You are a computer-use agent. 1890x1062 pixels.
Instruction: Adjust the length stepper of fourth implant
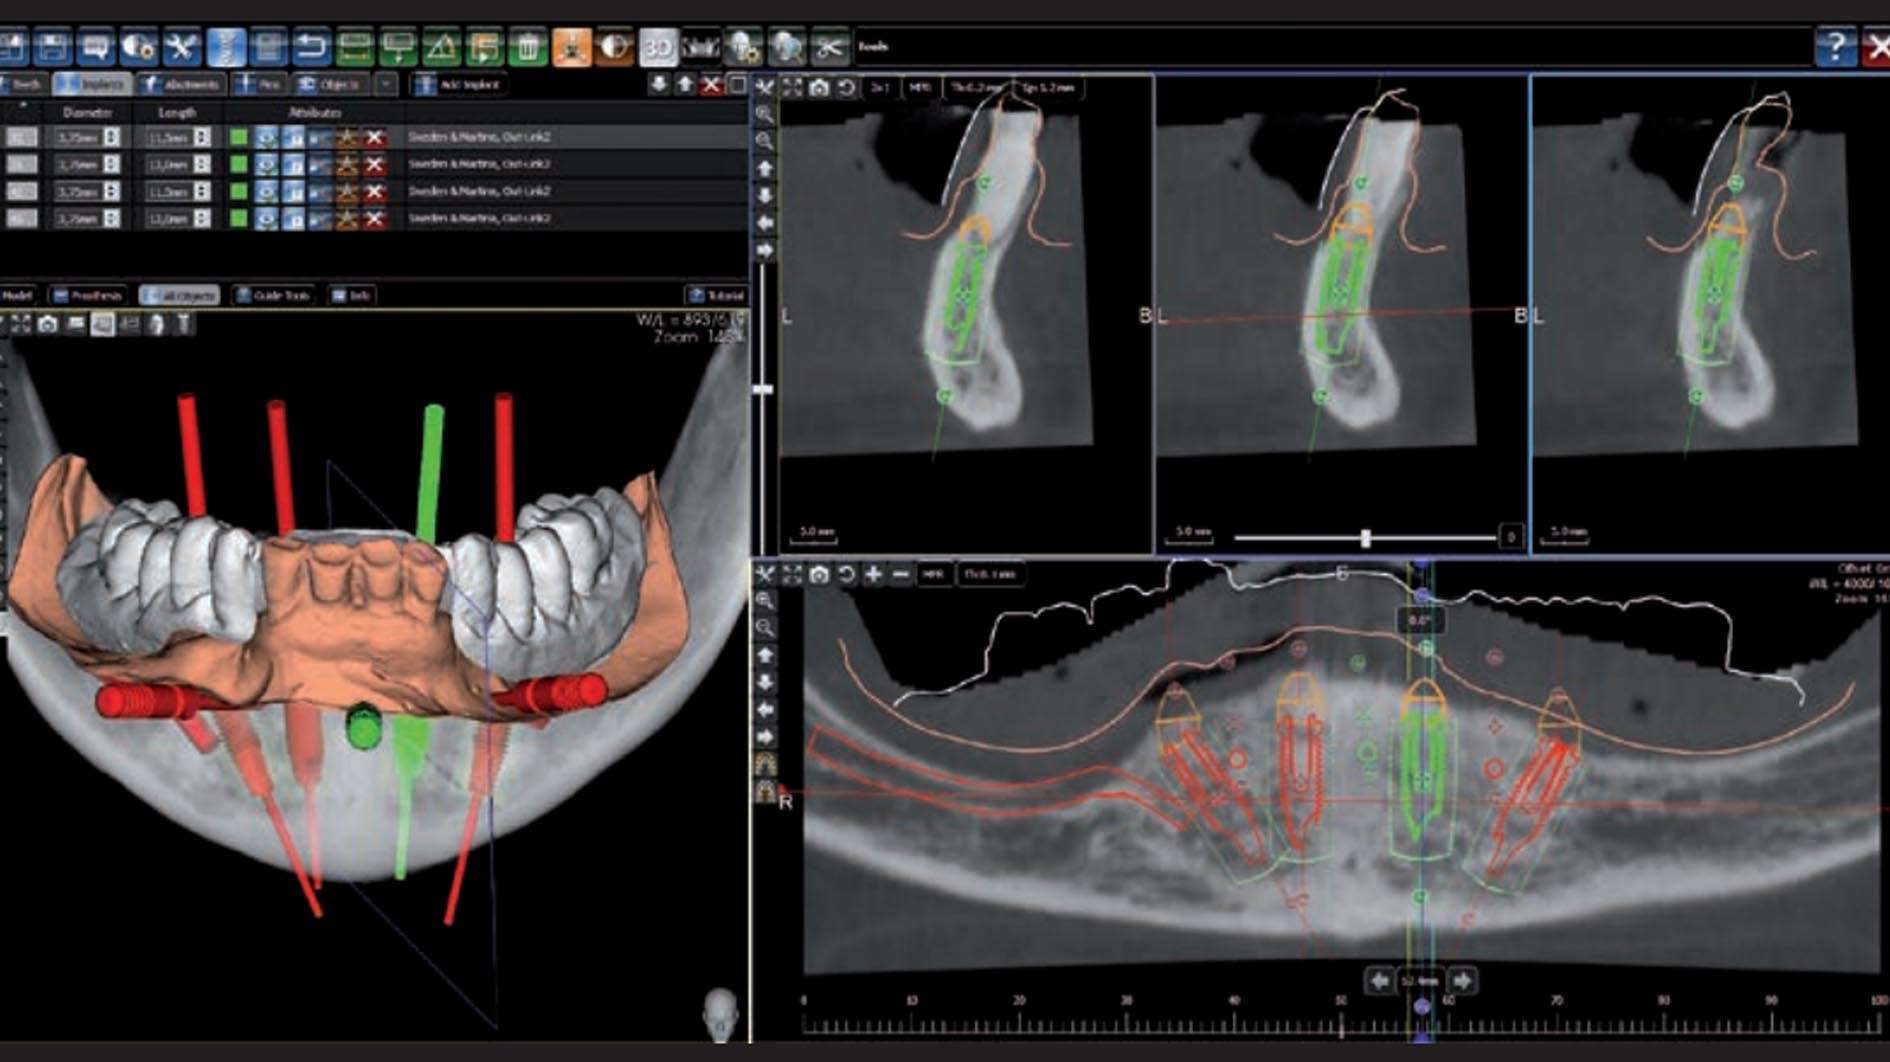point(202,218)
